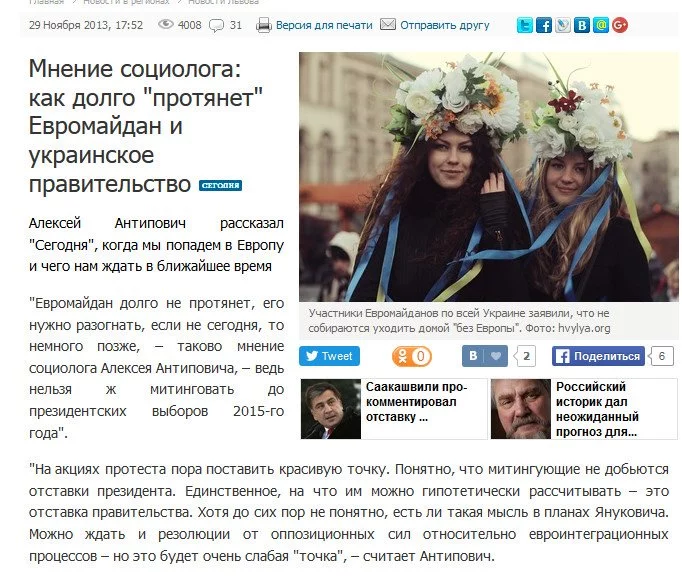Click the Twitter share icon in top bar
The height and width of the screenshot is (577, 682).
click(x=525, y=25)
